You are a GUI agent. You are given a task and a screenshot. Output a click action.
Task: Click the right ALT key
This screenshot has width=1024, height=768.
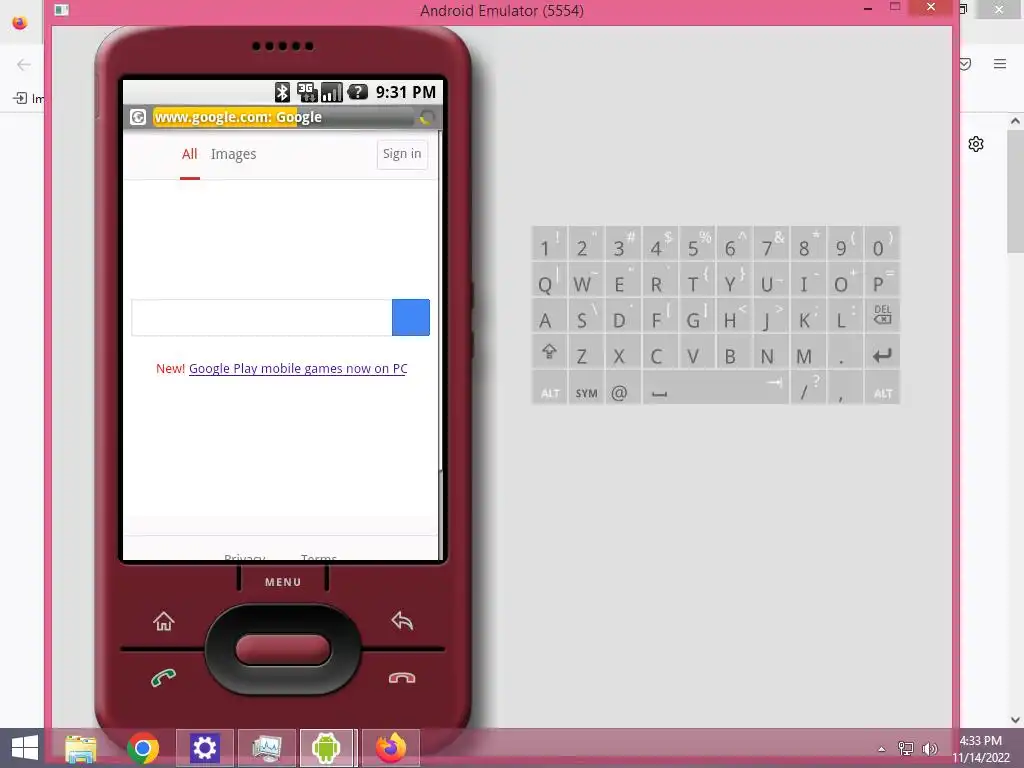click(x=882, y=390)
